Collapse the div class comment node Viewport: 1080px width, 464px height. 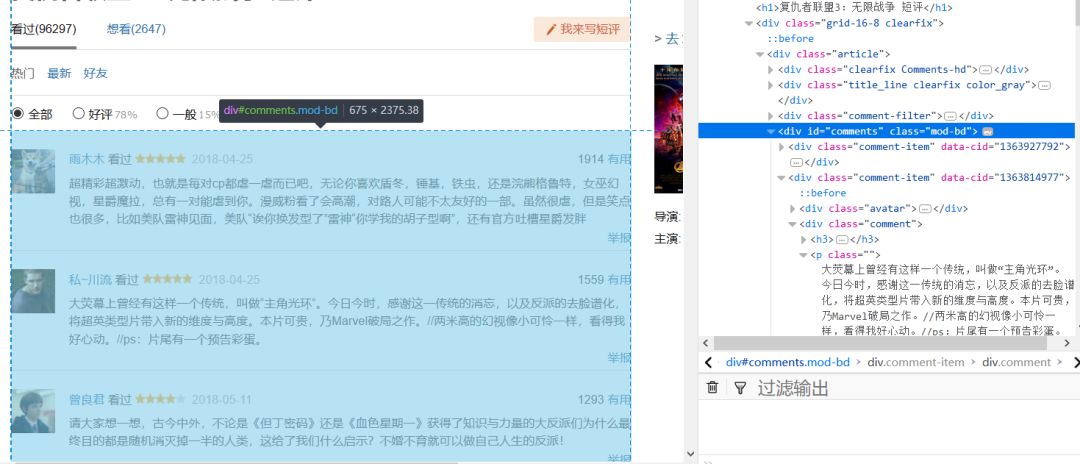[793, 224]
